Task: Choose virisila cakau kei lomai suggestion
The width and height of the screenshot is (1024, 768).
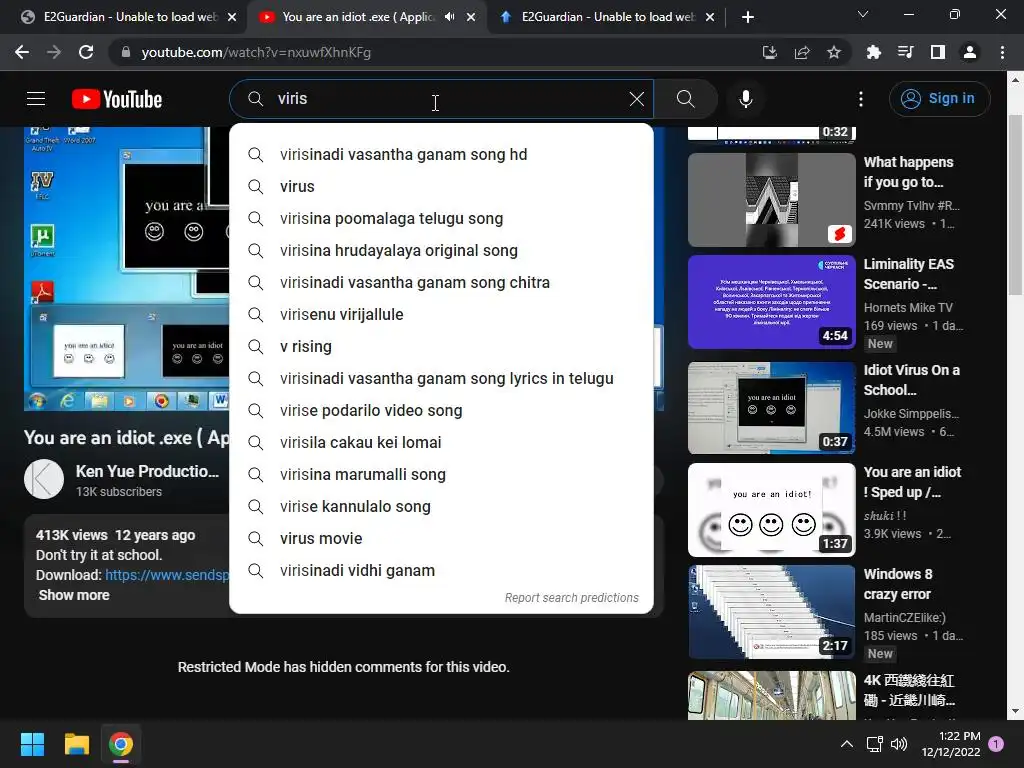Action: (441, 442)
